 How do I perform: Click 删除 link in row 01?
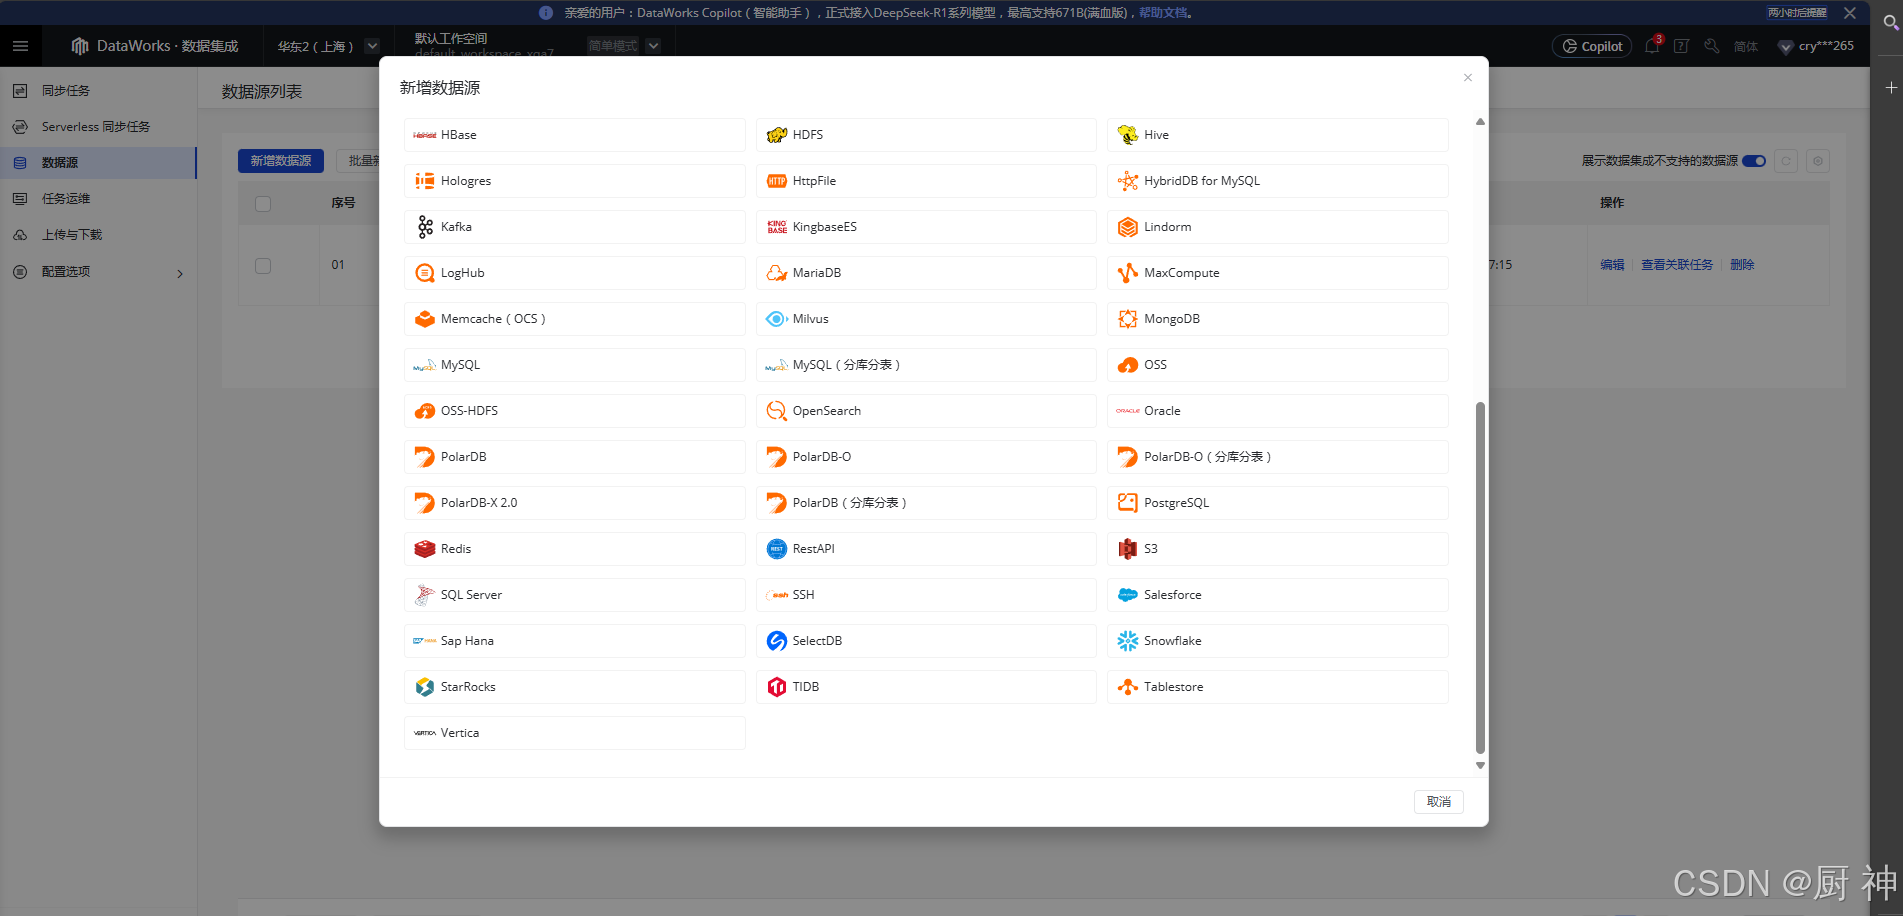point(1742,265)
